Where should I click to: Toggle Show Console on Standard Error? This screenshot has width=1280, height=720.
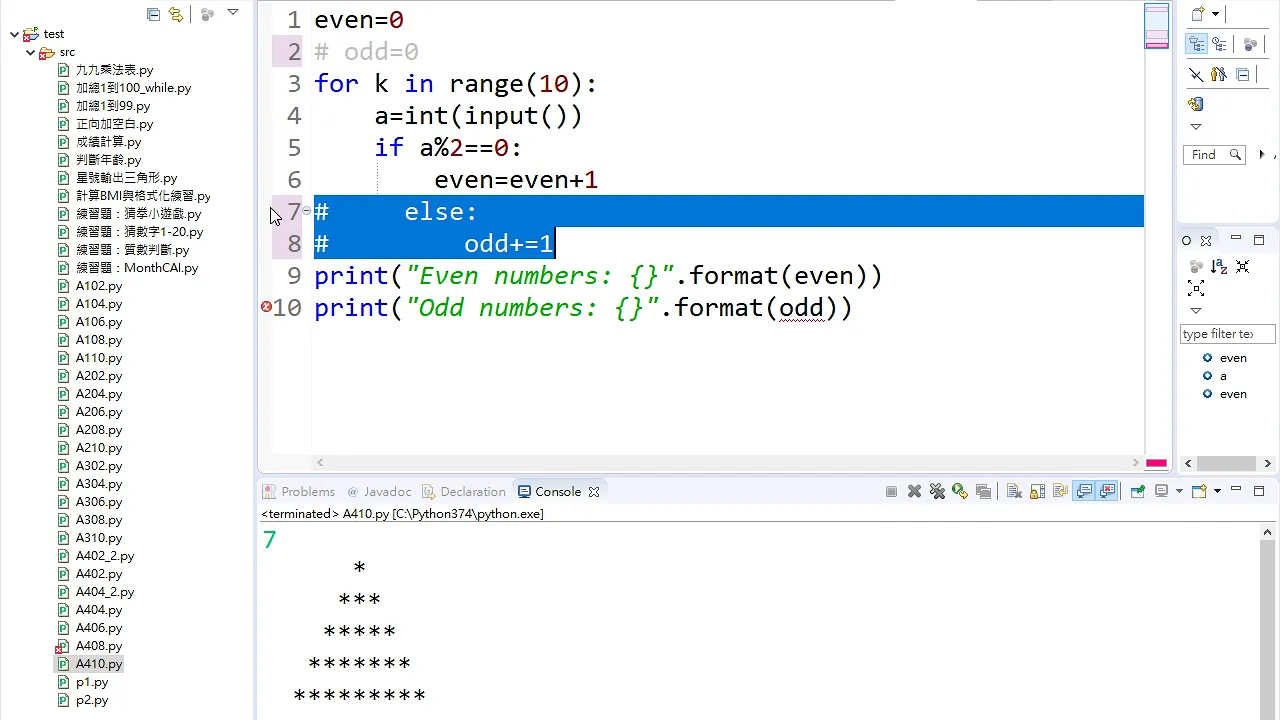point(1107,491)
